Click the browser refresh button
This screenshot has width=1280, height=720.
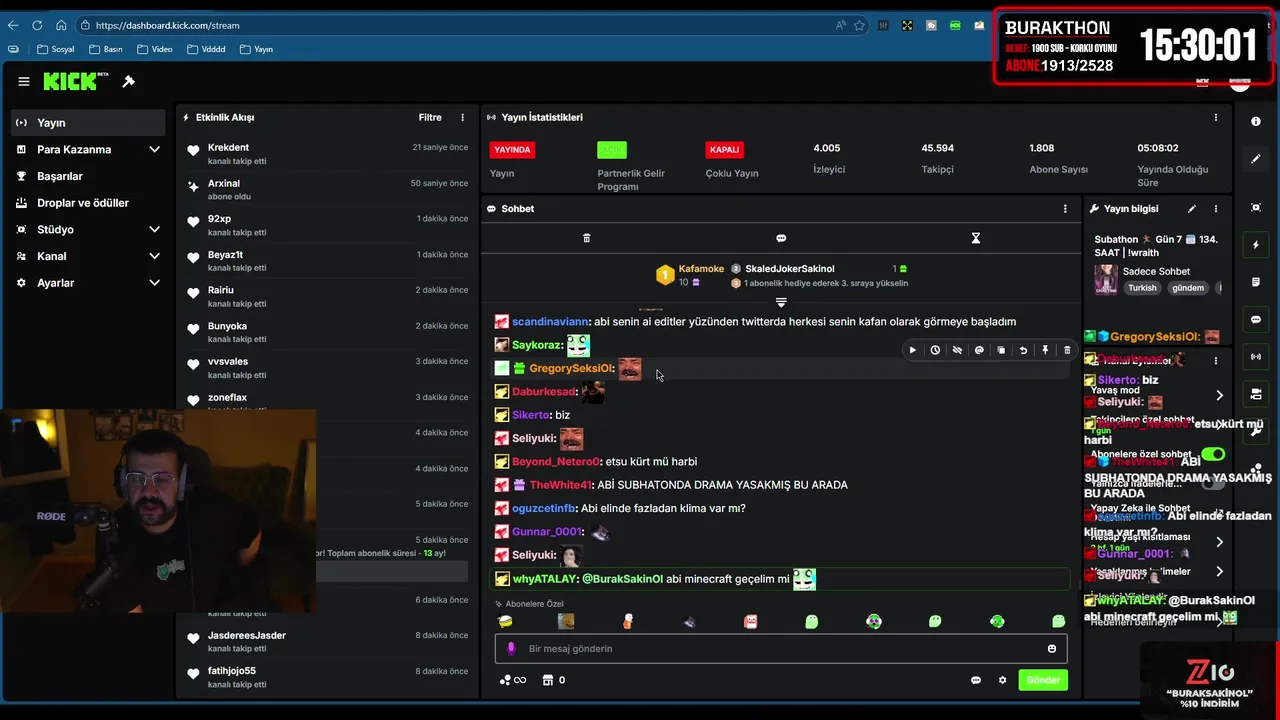point(37,25)
